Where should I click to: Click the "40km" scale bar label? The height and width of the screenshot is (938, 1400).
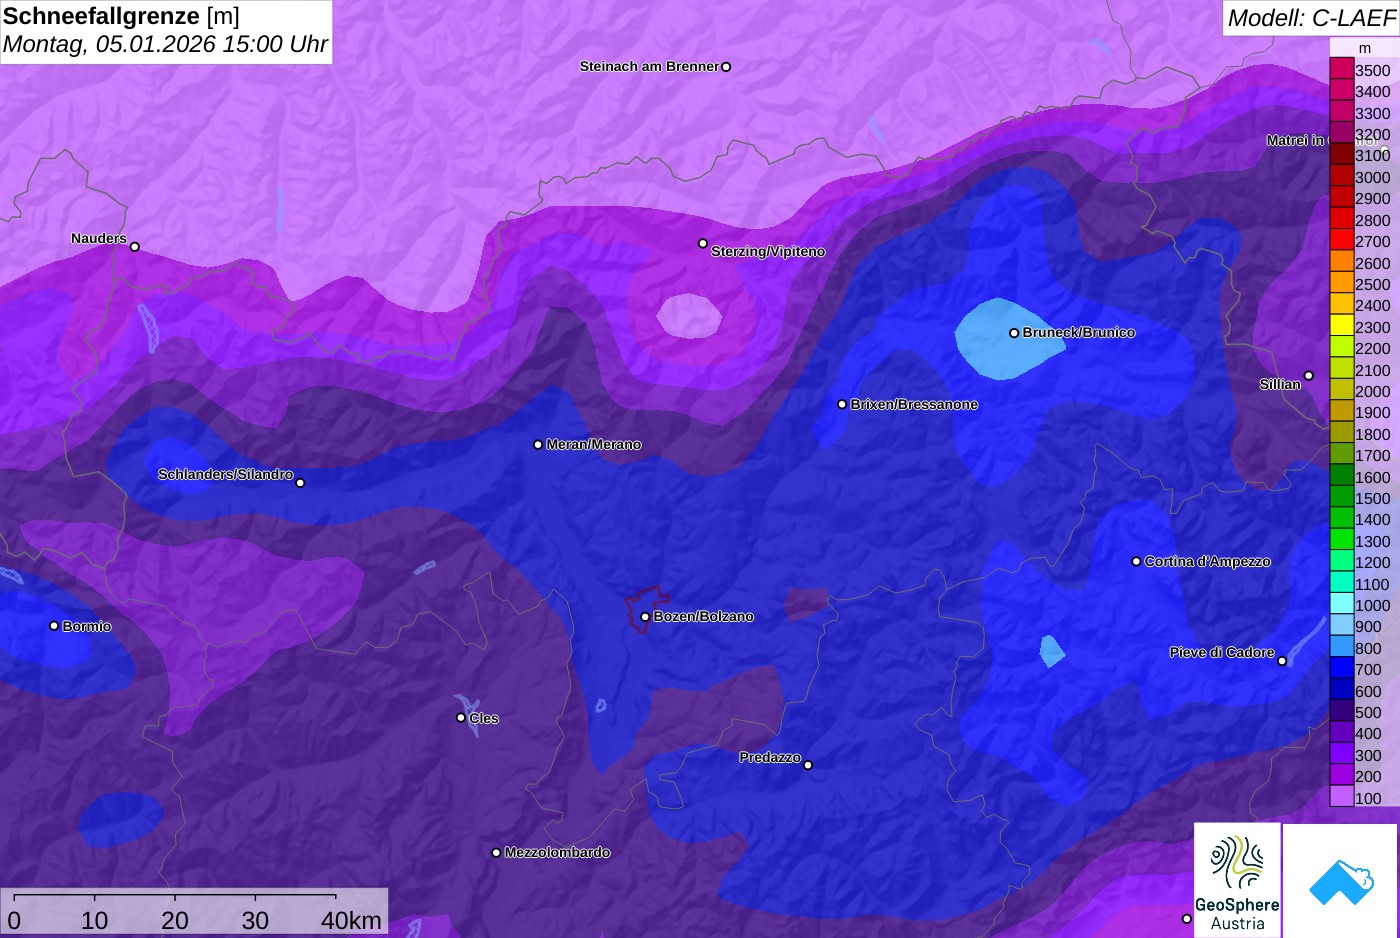pos(351,920)
